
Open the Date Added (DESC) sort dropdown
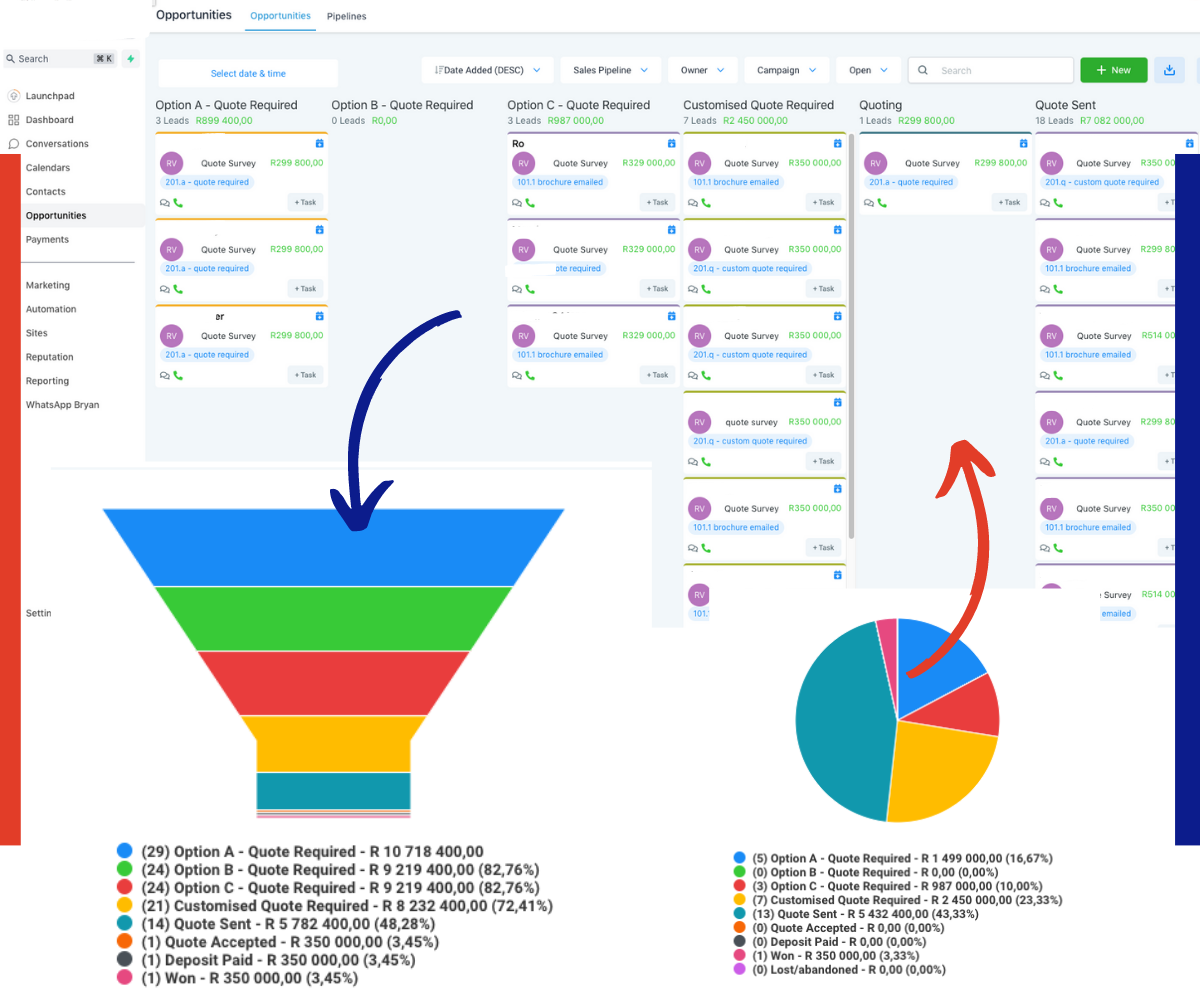tap(487, 70)
